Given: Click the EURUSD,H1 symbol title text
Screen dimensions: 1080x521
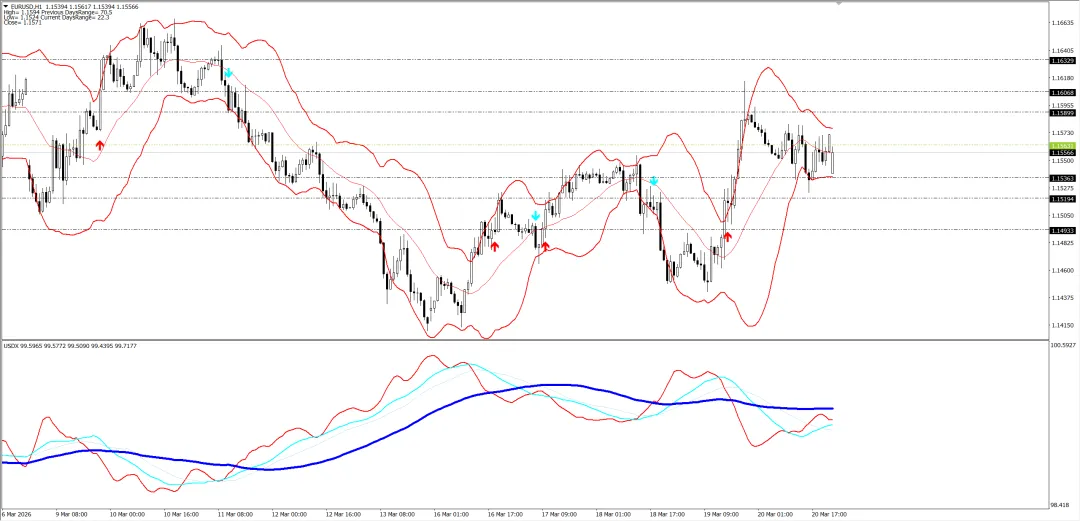Looking at the screenshot, I should pyautogui.click(x=25, y=6).
